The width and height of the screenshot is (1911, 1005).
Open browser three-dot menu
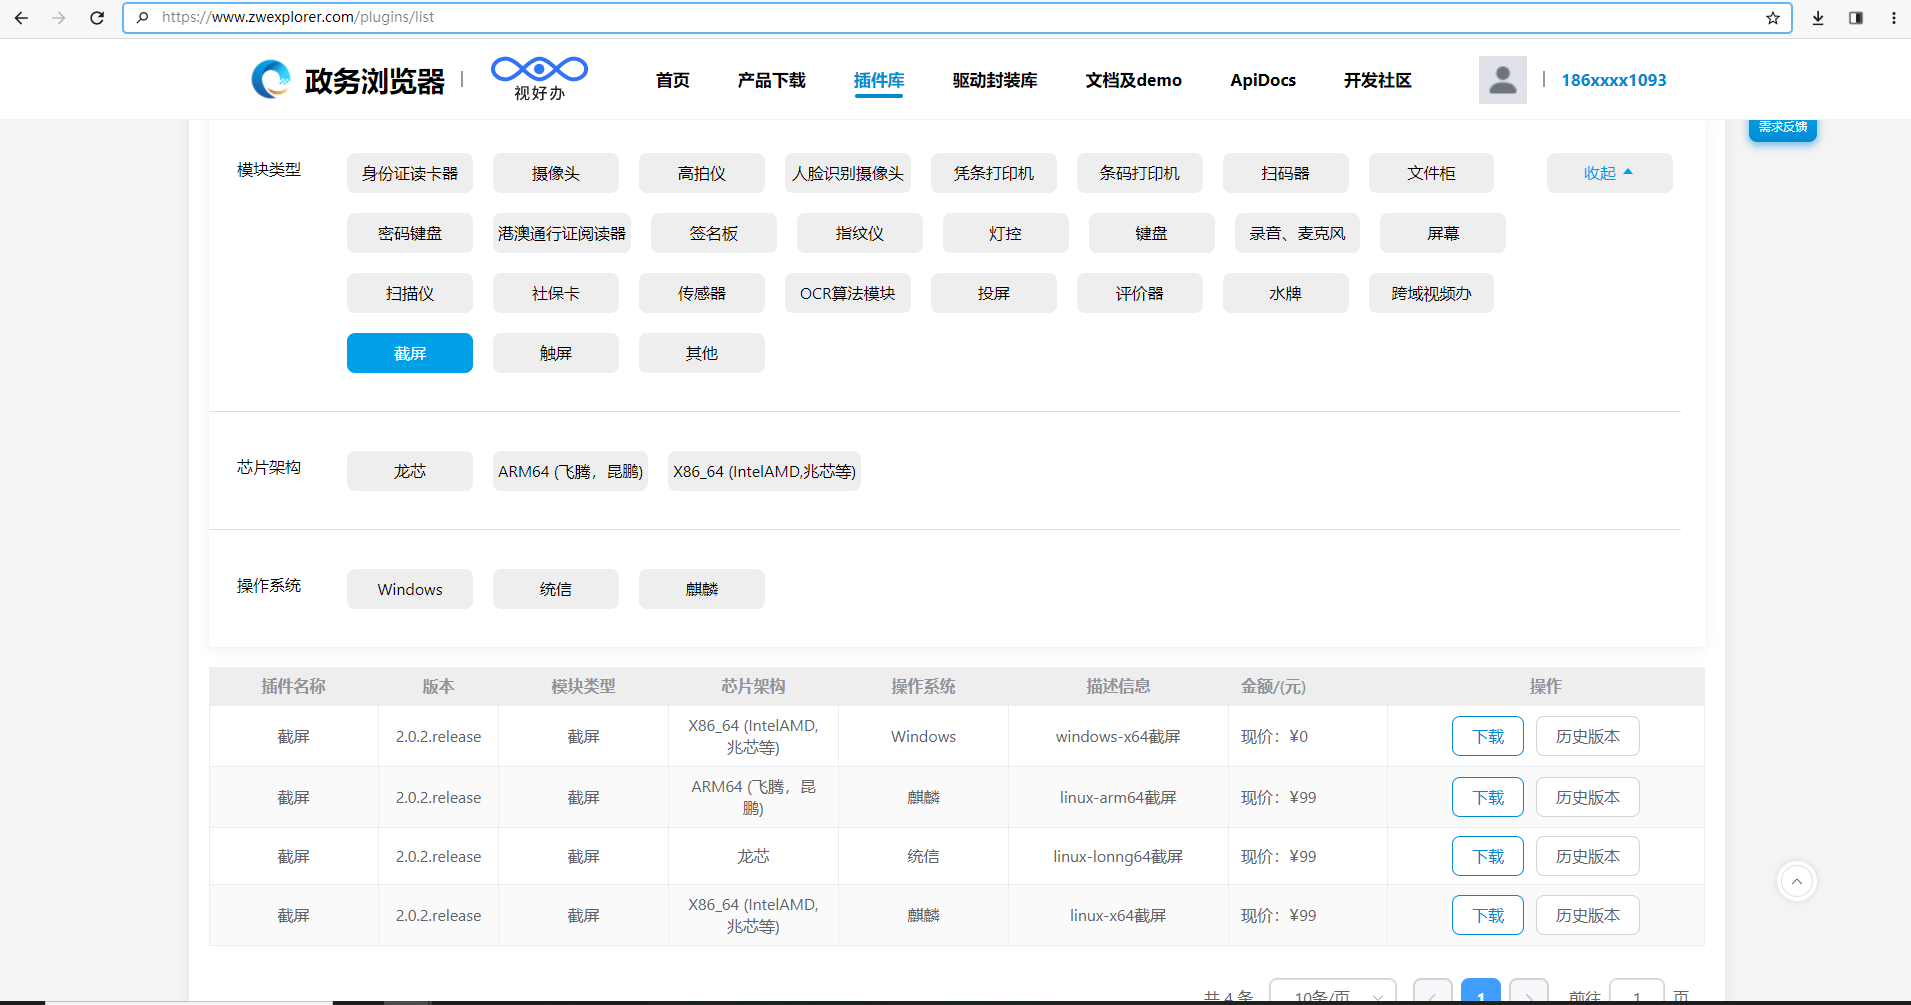(x=1894, y=18)
